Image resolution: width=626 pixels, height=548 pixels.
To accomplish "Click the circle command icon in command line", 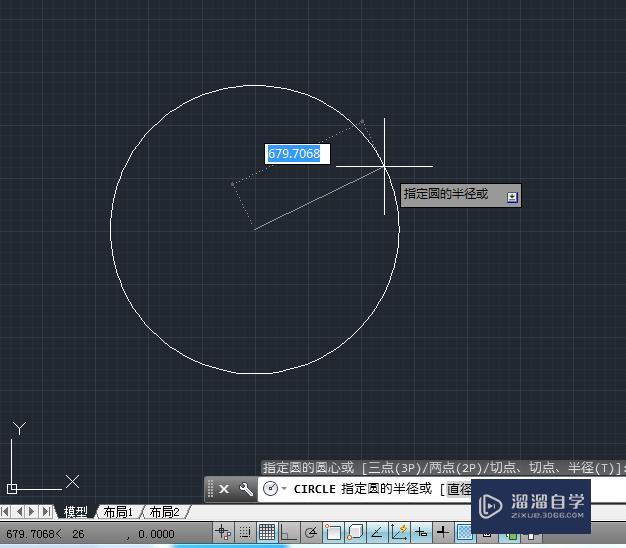I will (x=271, y=489).
